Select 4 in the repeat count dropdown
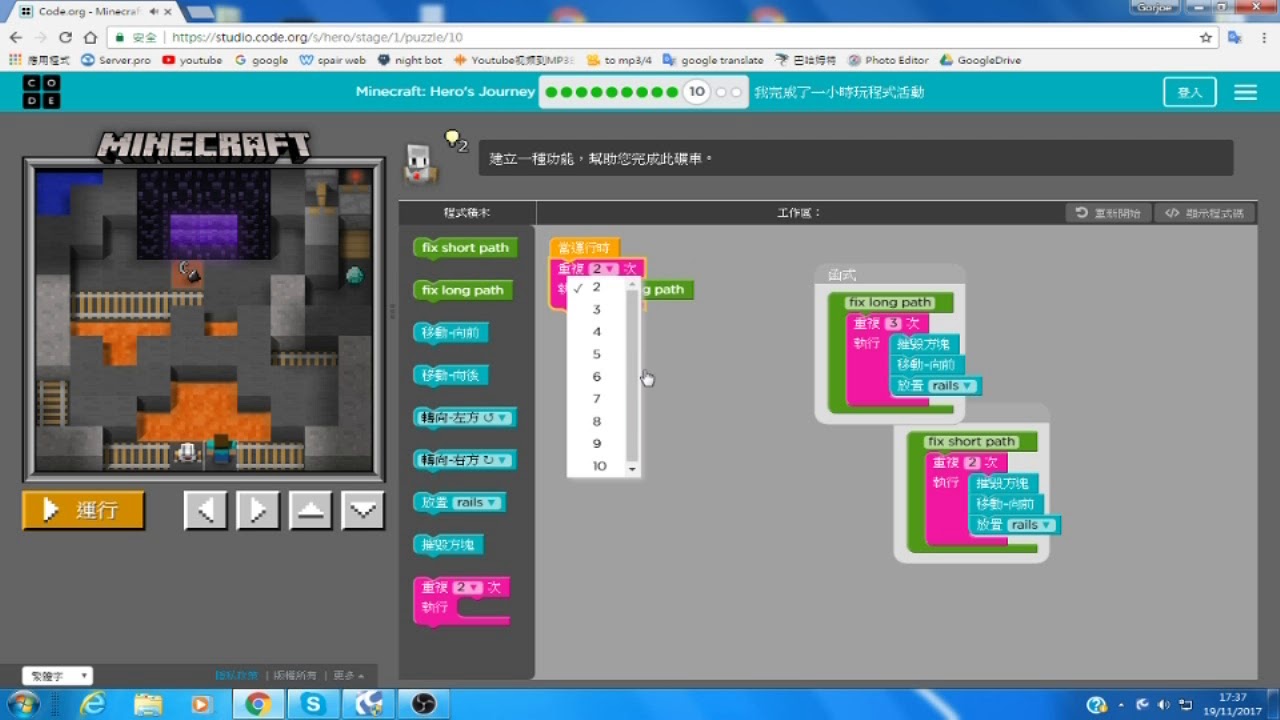The image size is (1280, 720). pyautogui.click(x=597, y=331)
